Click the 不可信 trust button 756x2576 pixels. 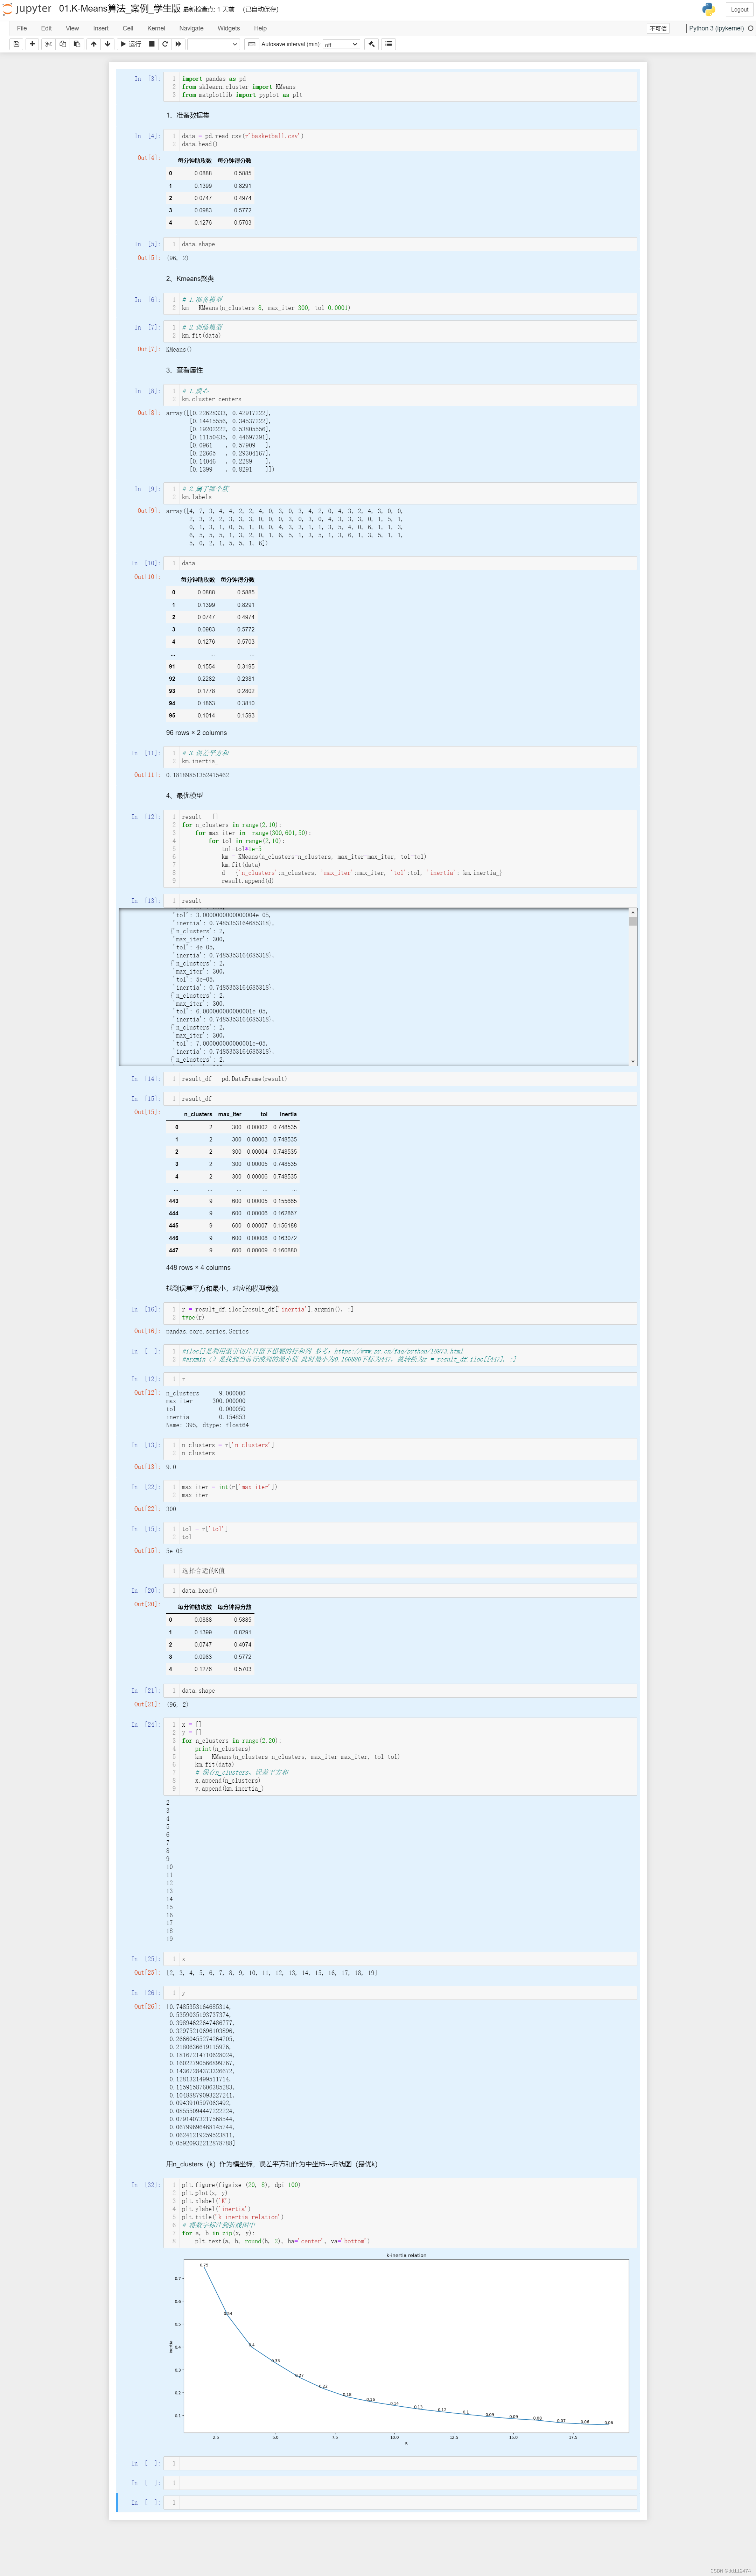658,28
